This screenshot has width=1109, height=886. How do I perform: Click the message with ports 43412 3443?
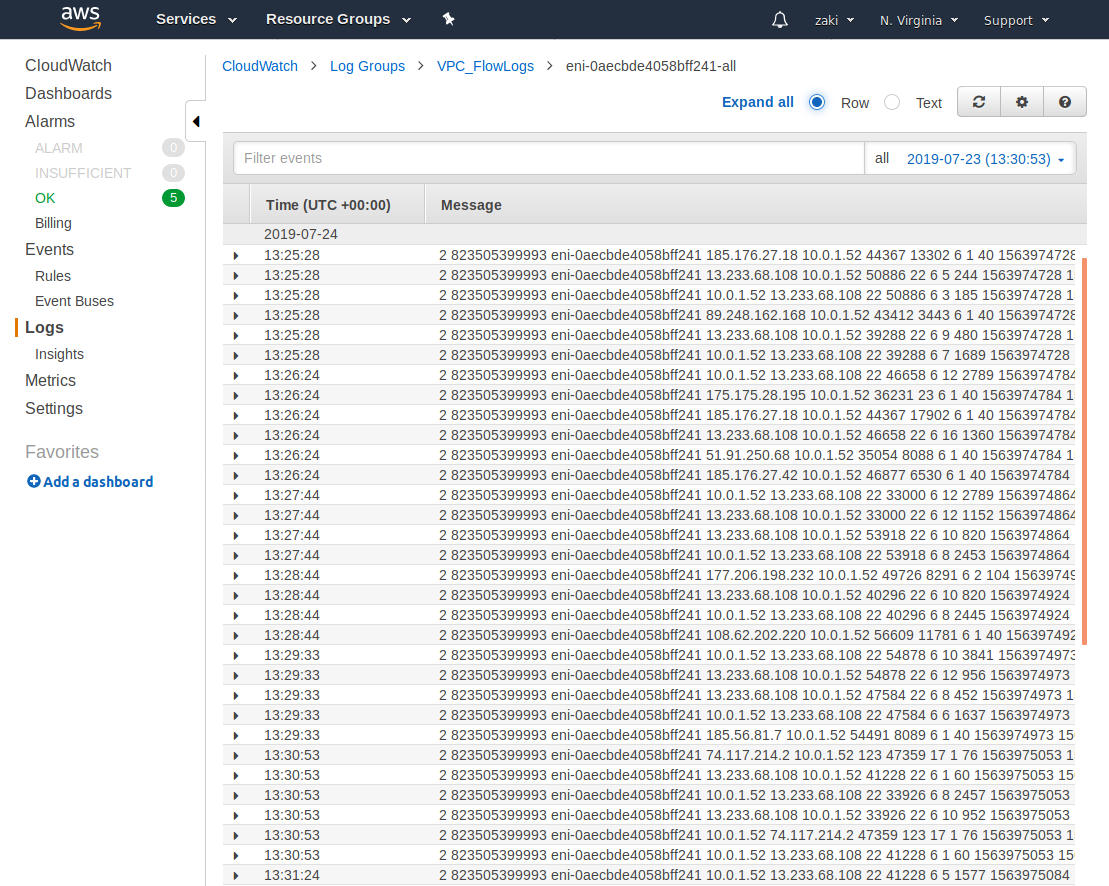tap(757, 315)
